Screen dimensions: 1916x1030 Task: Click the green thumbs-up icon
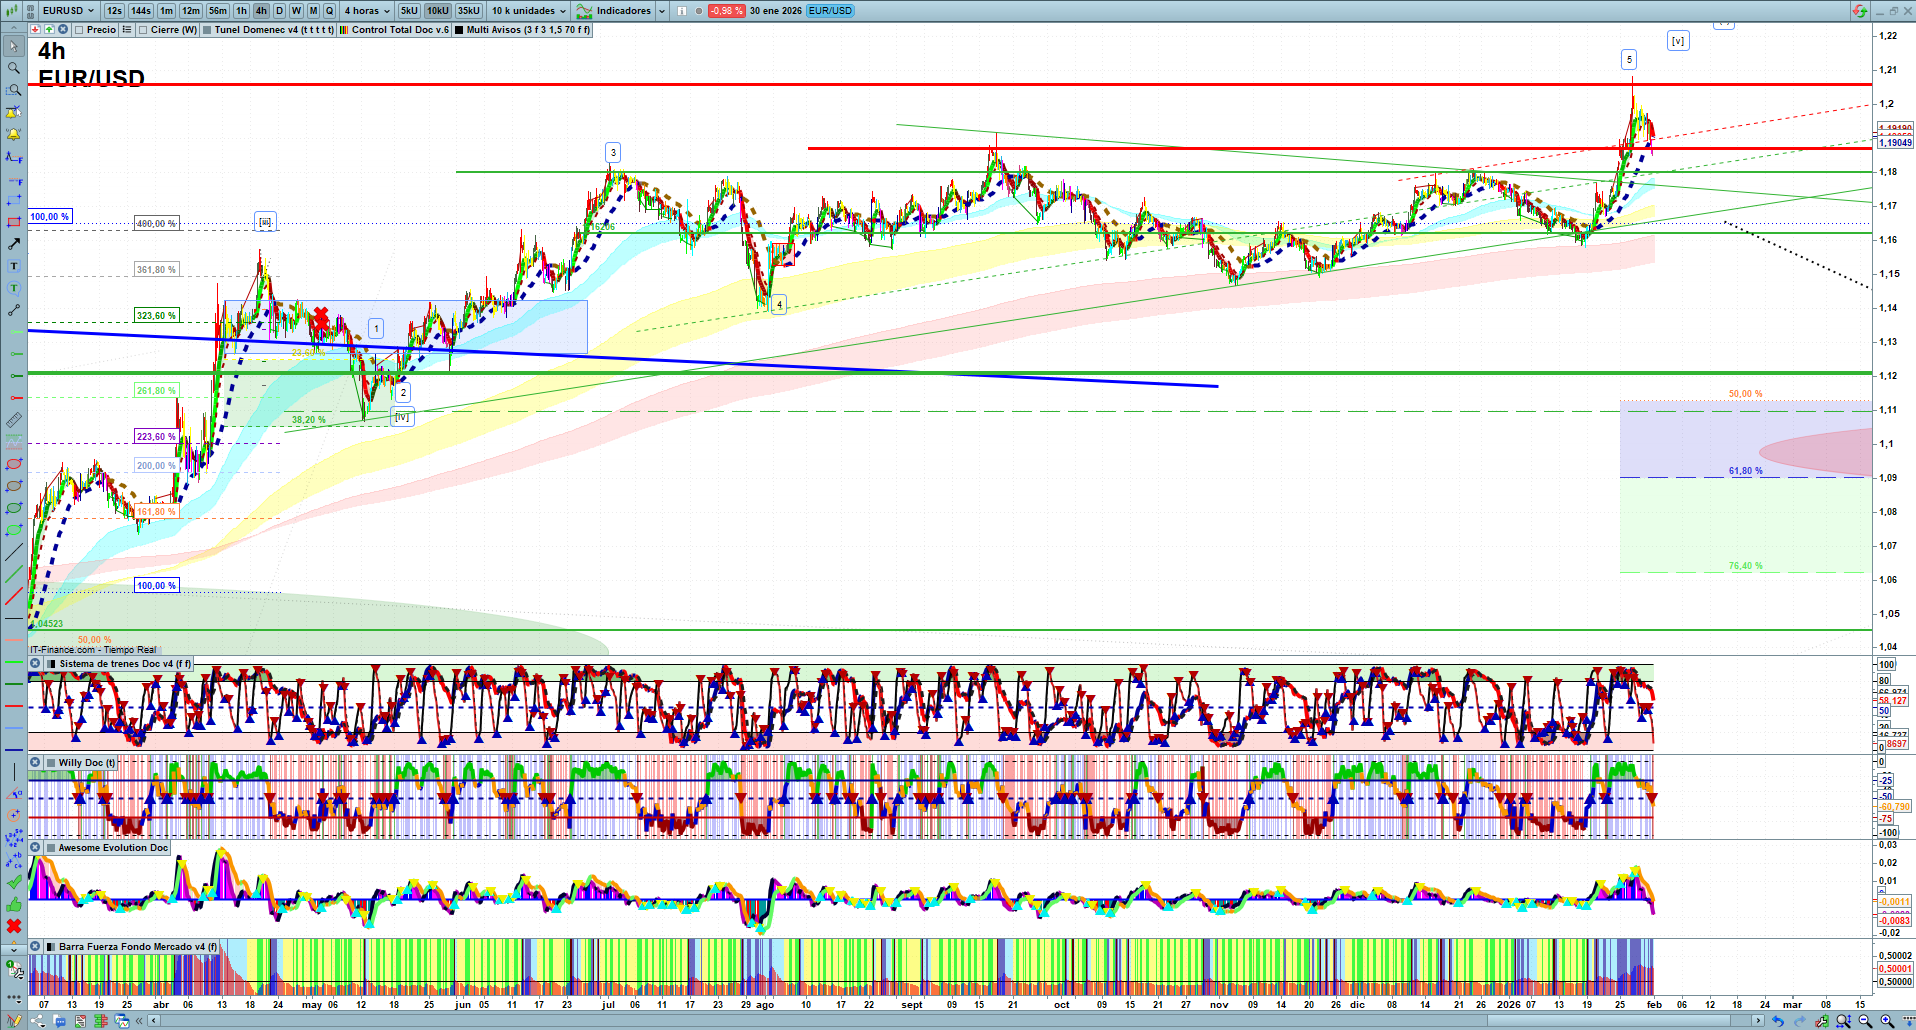click(x=14, y=904)
